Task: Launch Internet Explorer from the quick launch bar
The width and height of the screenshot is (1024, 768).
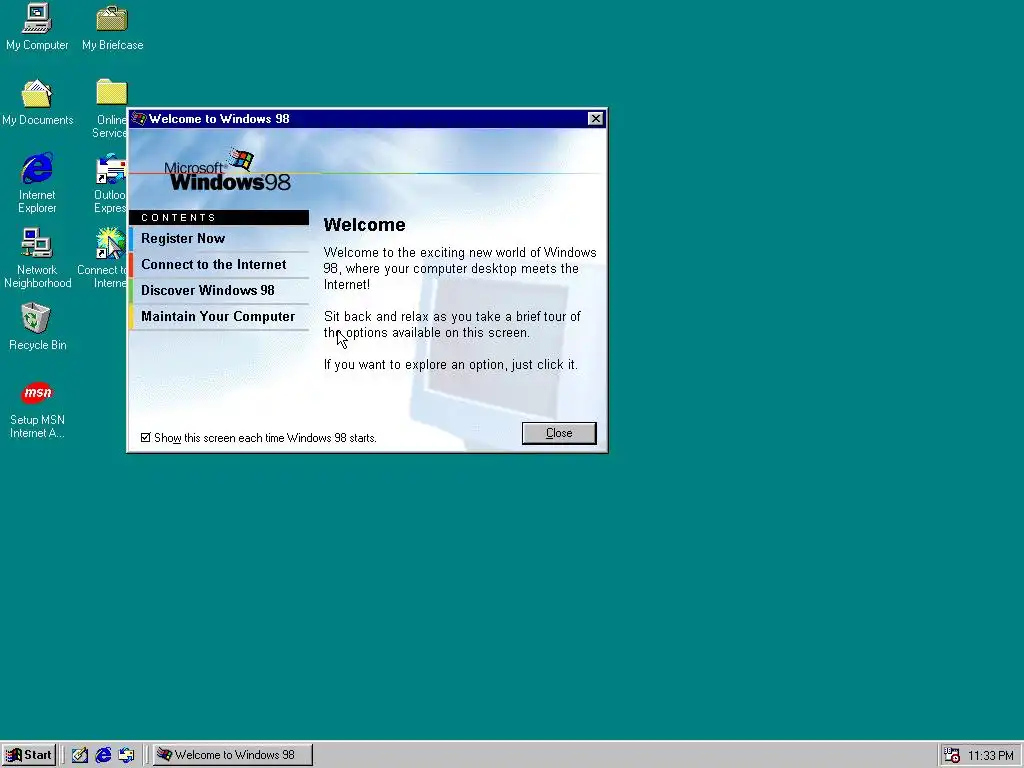Action: click(103, 755)
